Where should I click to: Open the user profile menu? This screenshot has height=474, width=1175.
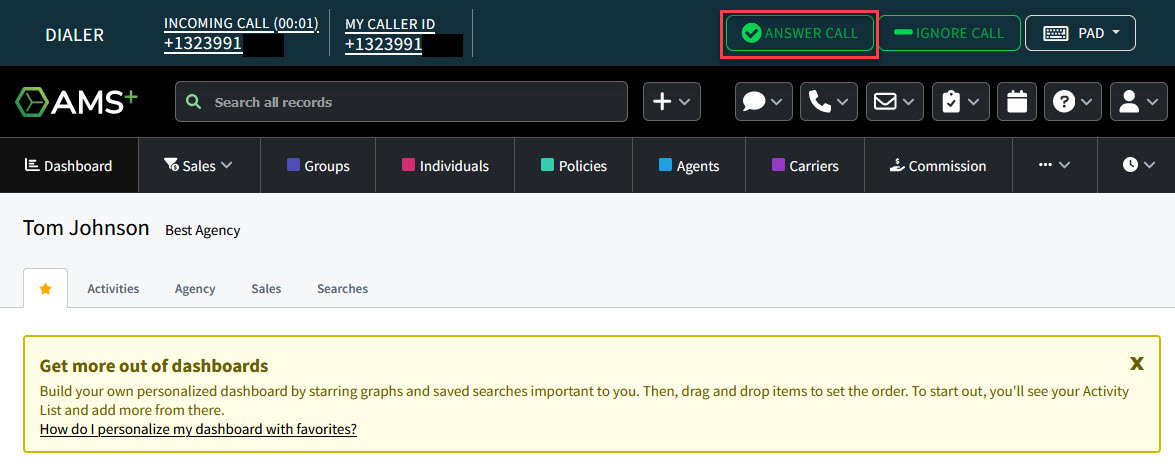click(1138, 102)
